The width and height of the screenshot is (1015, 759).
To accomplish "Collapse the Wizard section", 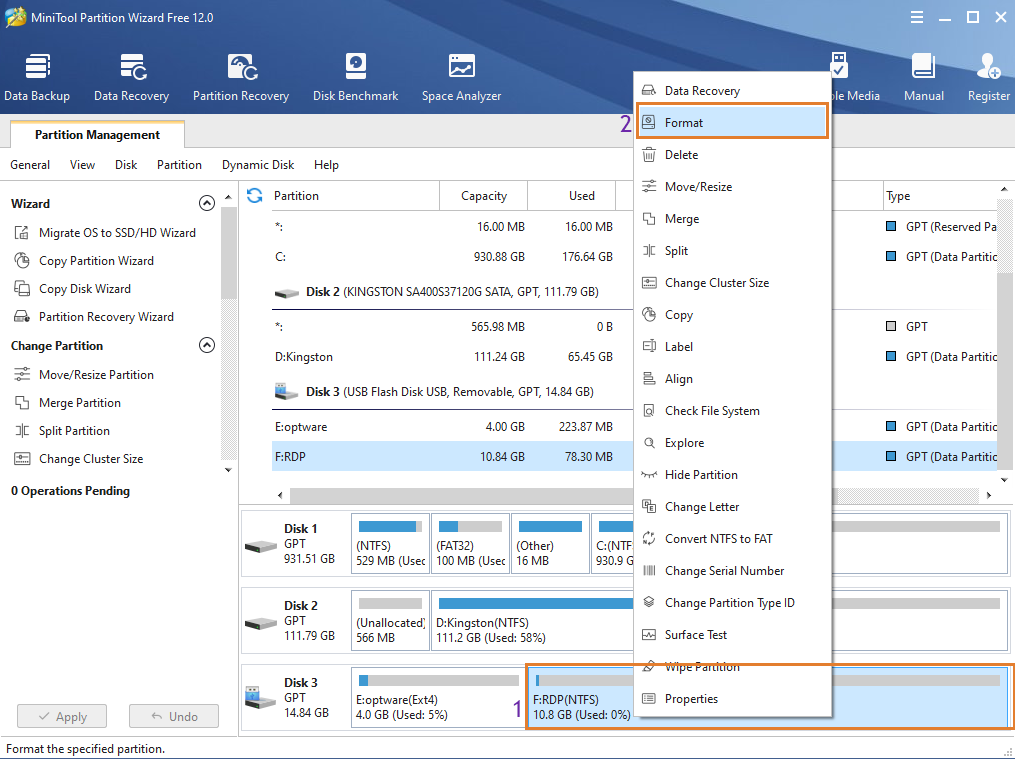I will 207,204.
